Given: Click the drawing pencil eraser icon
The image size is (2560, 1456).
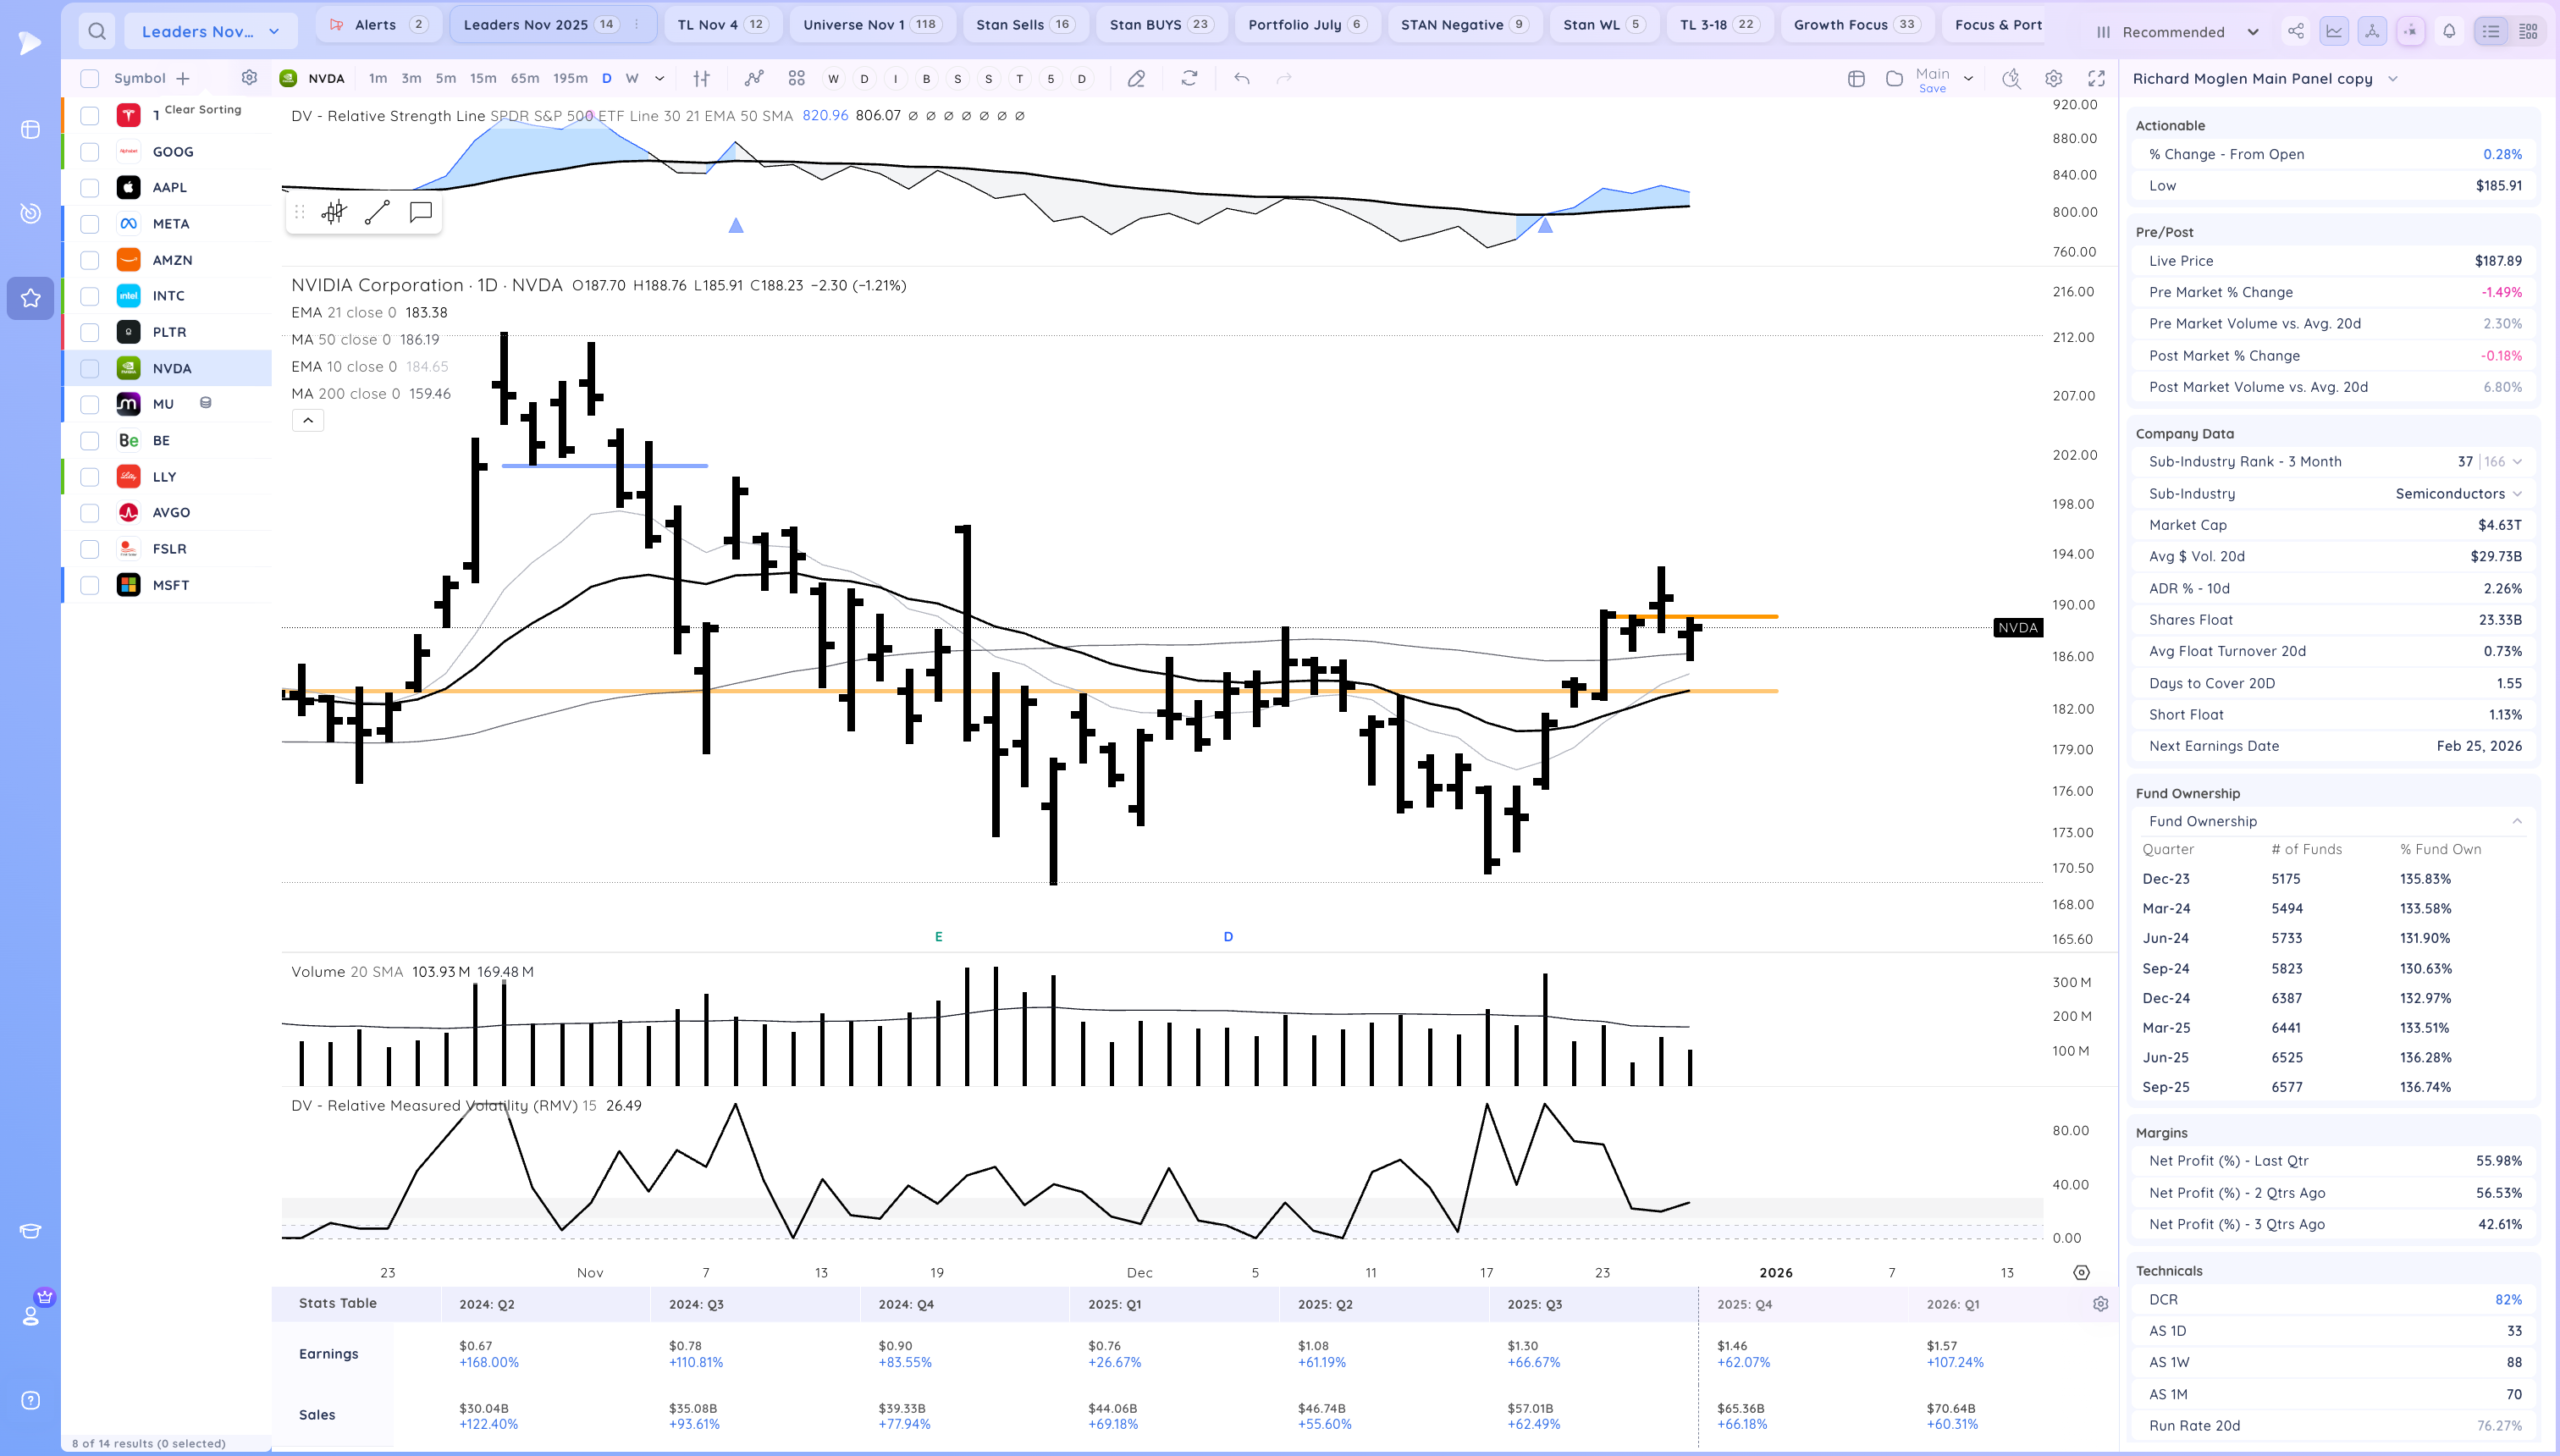Looking at the screenshot, I should coord(1136,78).
